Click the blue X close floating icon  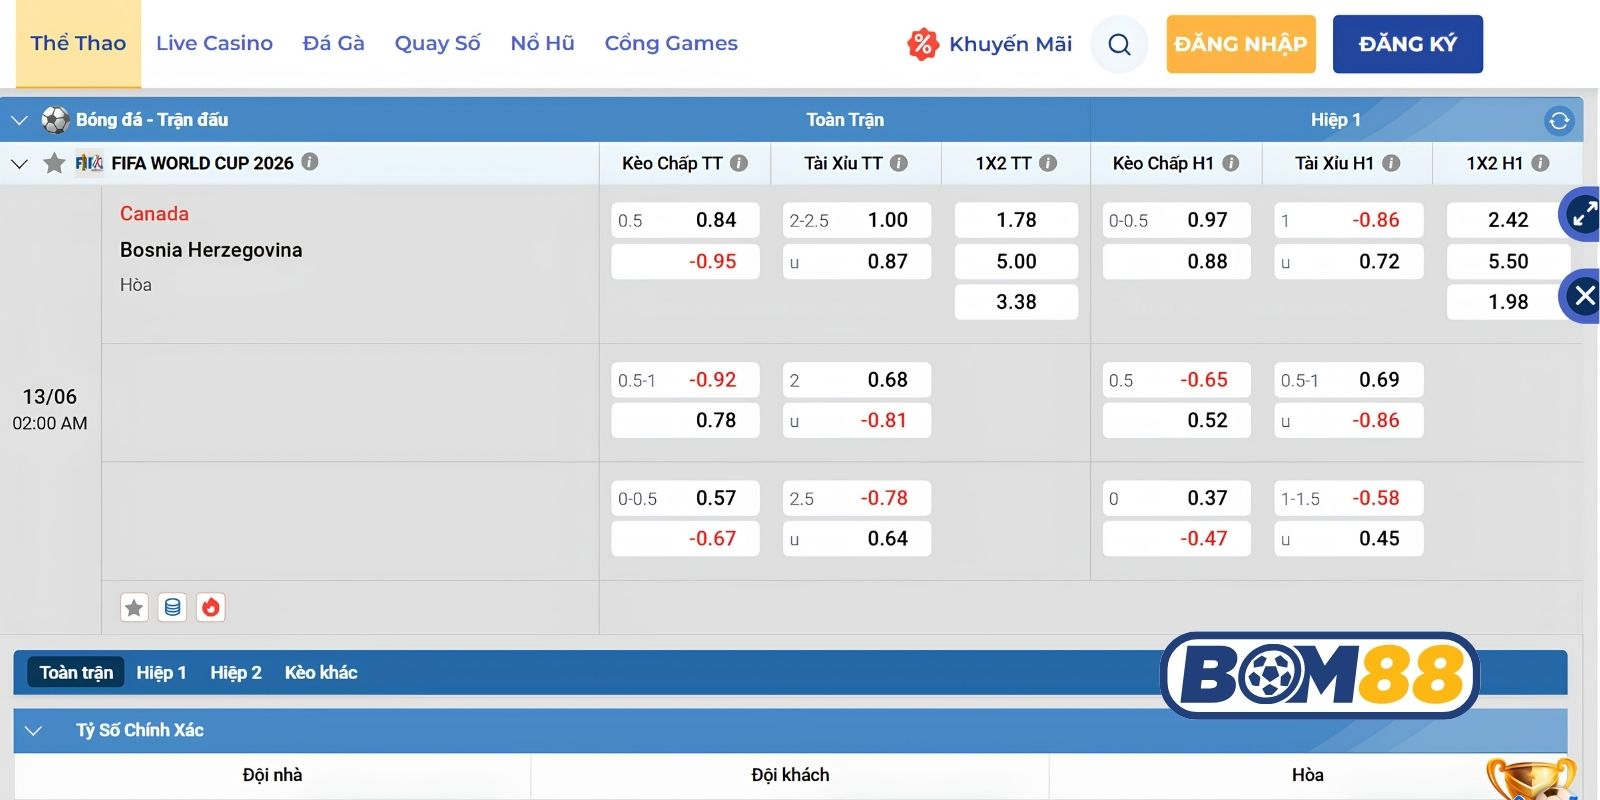[1582, 296]
